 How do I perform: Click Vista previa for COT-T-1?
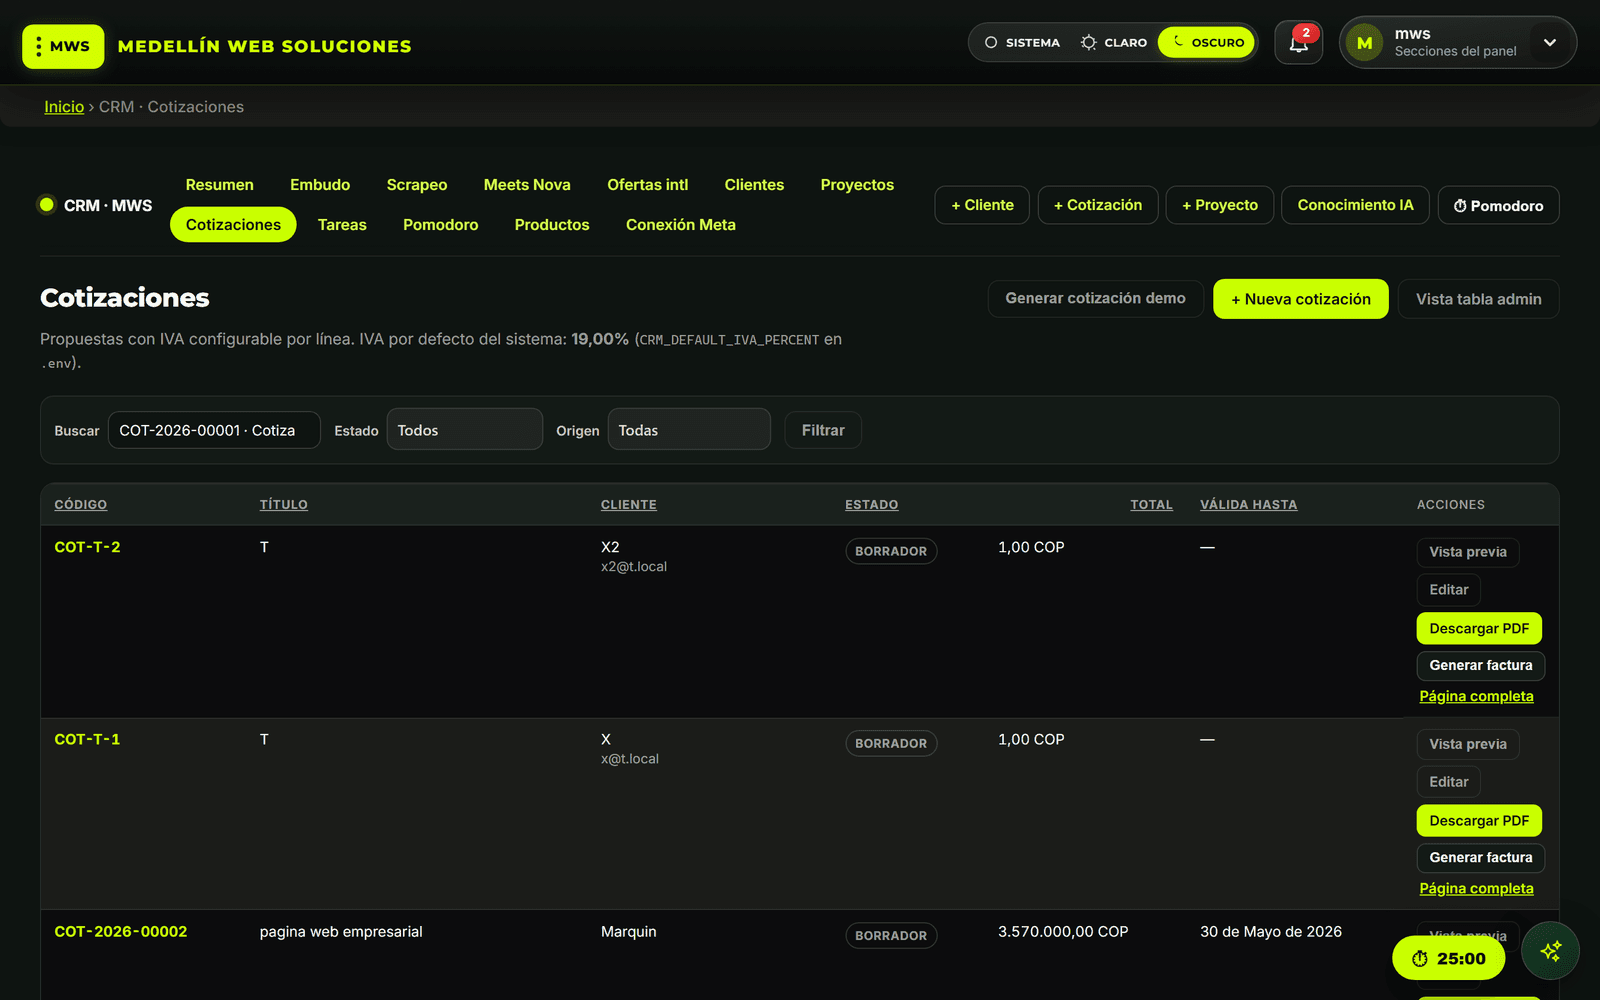[1468, 744]
